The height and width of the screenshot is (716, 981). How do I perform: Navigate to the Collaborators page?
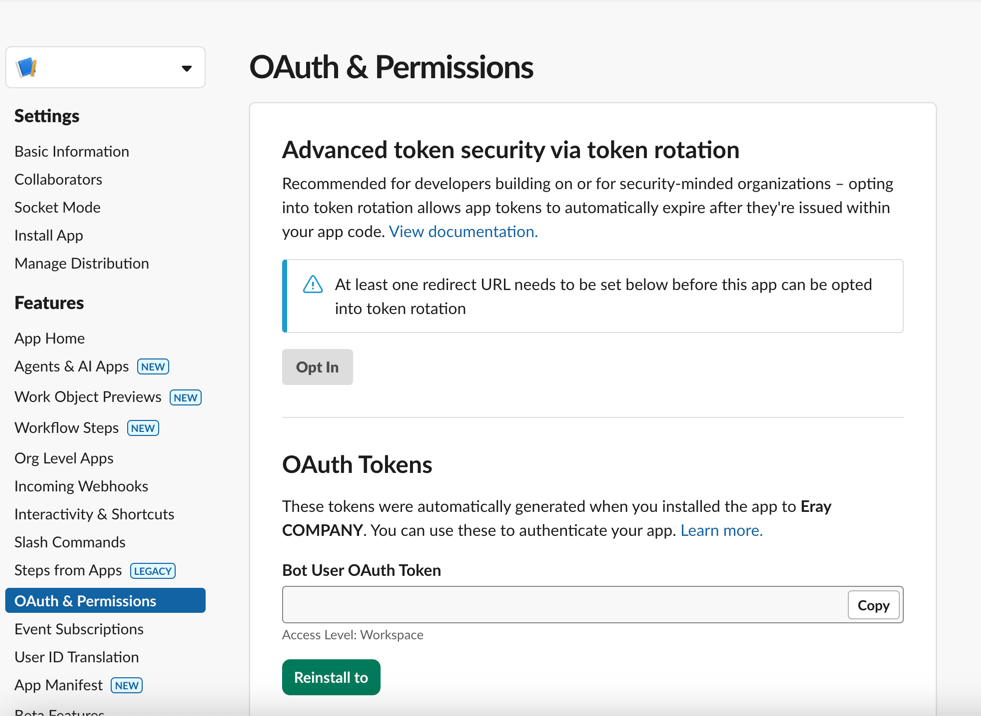[x=58, y=179]
